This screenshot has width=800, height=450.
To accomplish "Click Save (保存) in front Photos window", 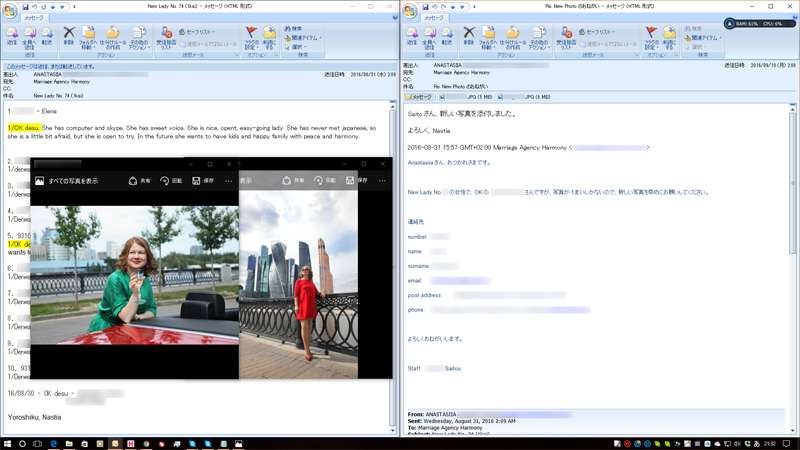I will 203,181.
